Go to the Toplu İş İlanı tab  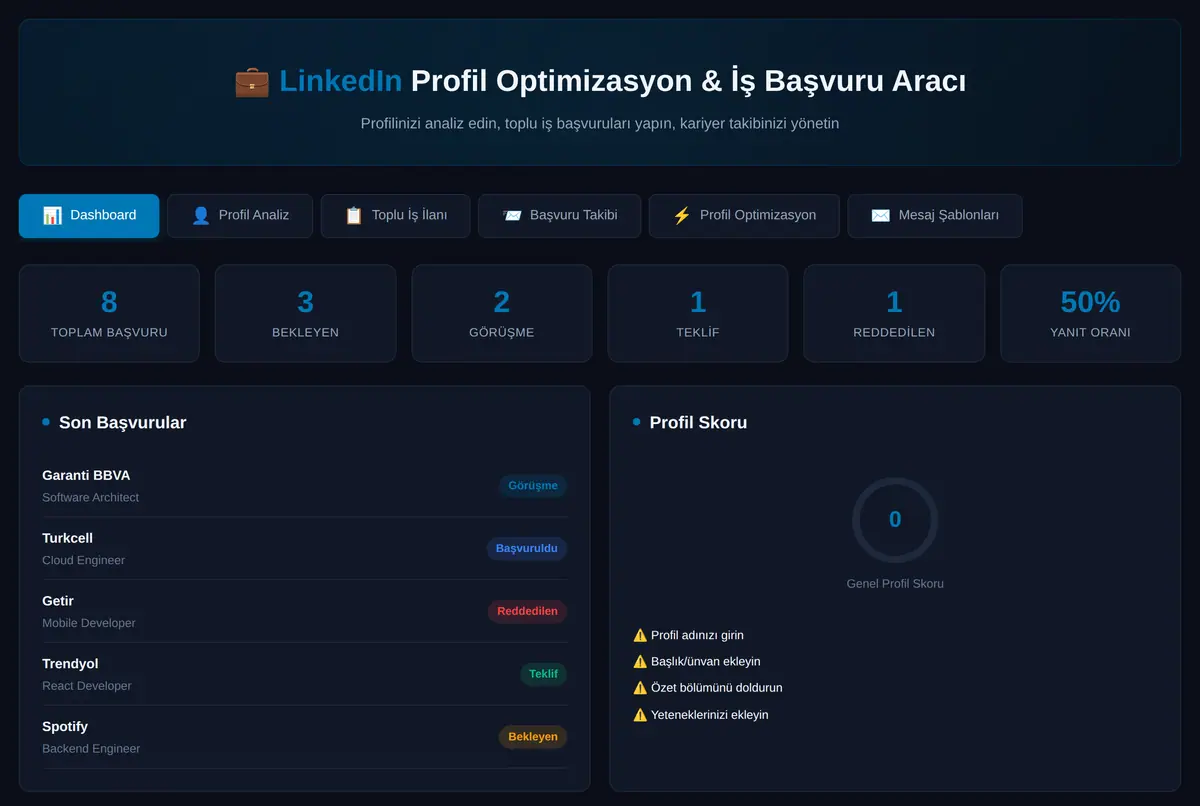point(395,216)
